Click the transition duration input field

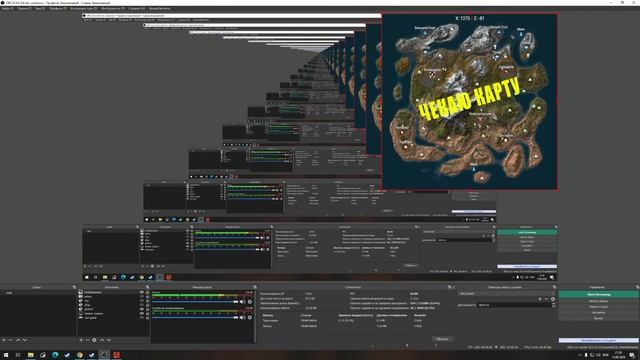pyautogui.click(x=514, y=305)
